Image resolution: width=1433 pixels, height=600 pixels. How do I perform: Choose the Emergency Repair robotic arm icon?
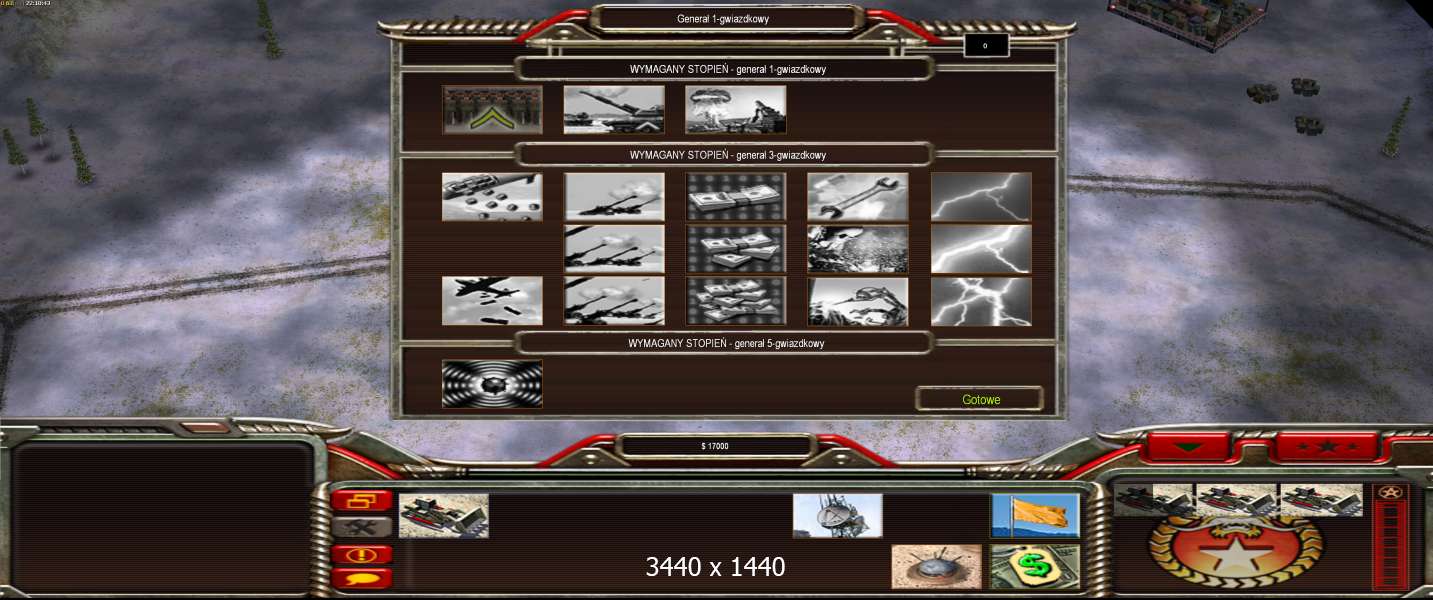pos(858,301)
